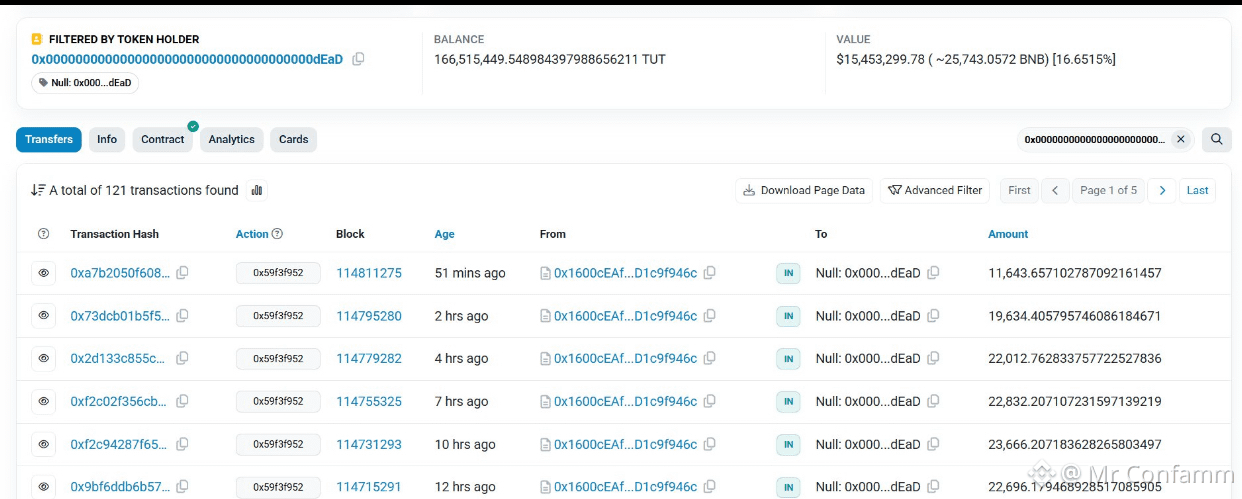The image size is (1242, 499).
Task: Copy the dEaD token holder address
Action: 358,59
